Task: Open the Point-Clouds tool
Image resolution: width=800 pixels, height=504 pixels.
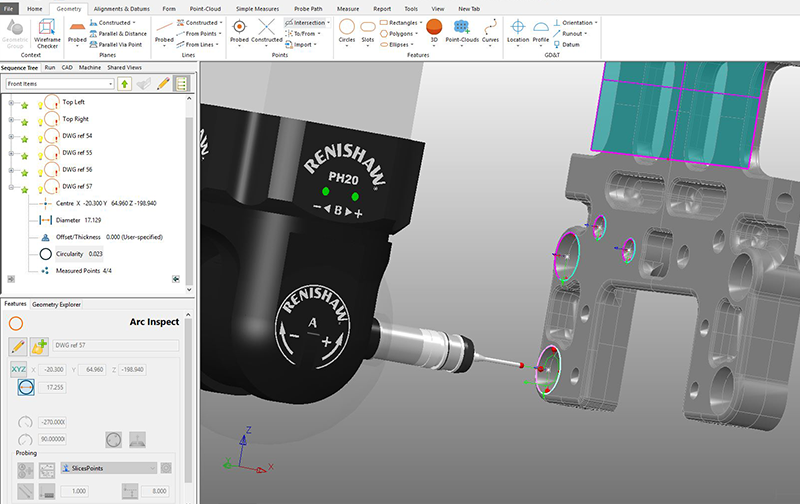Action: click(x=462, y=33)
